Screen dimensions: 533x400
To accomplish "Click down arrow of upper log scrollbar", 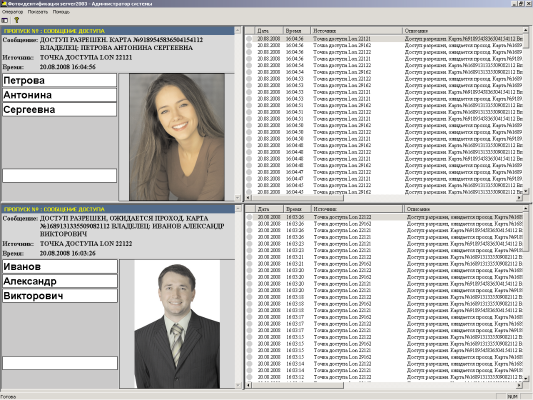I will [x=526, y=192].
